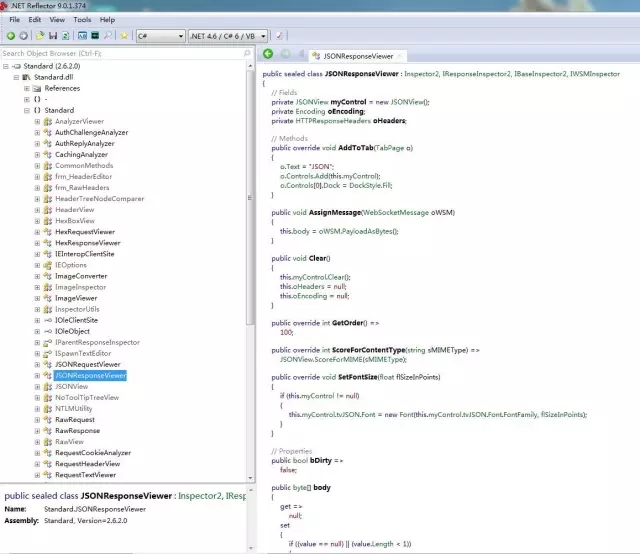Expand the JSONResponseViewer node
This screenshot has width=640, height=554.
37,376
